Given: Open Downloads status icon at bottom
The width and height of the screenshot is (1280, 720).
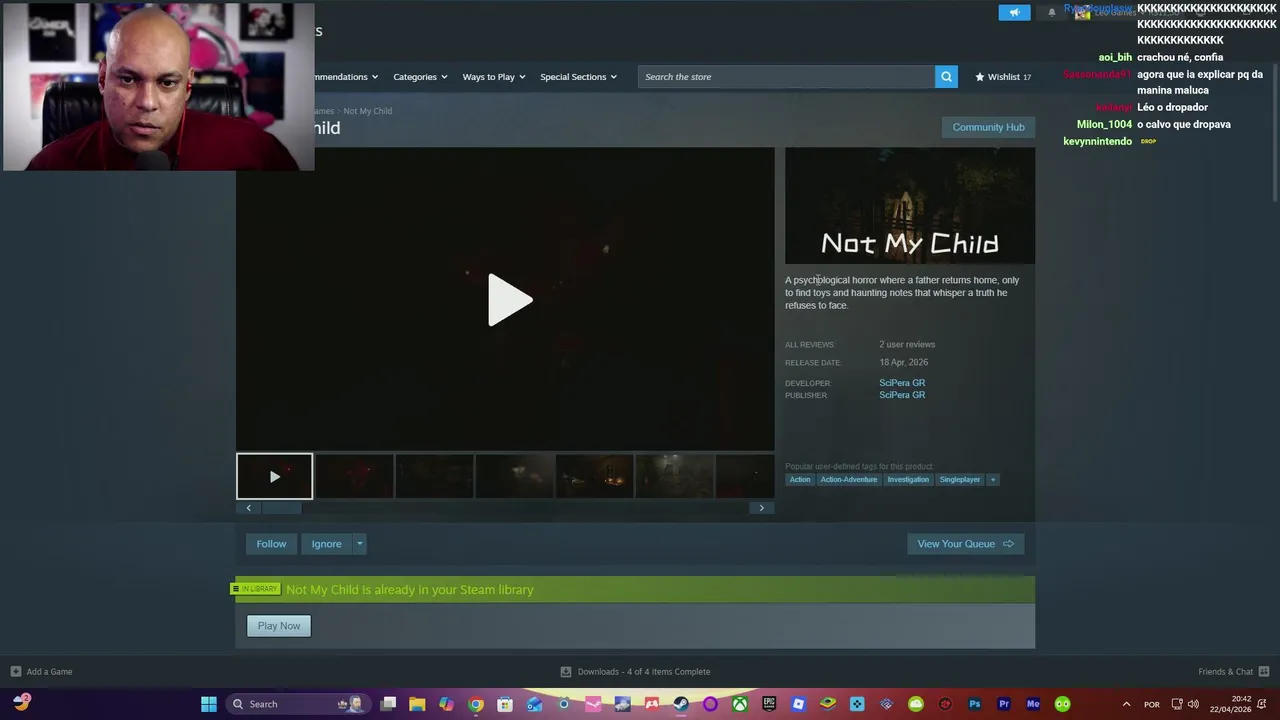Looking at the screenshot, I should pyautogui.click(x=566, y=672).
